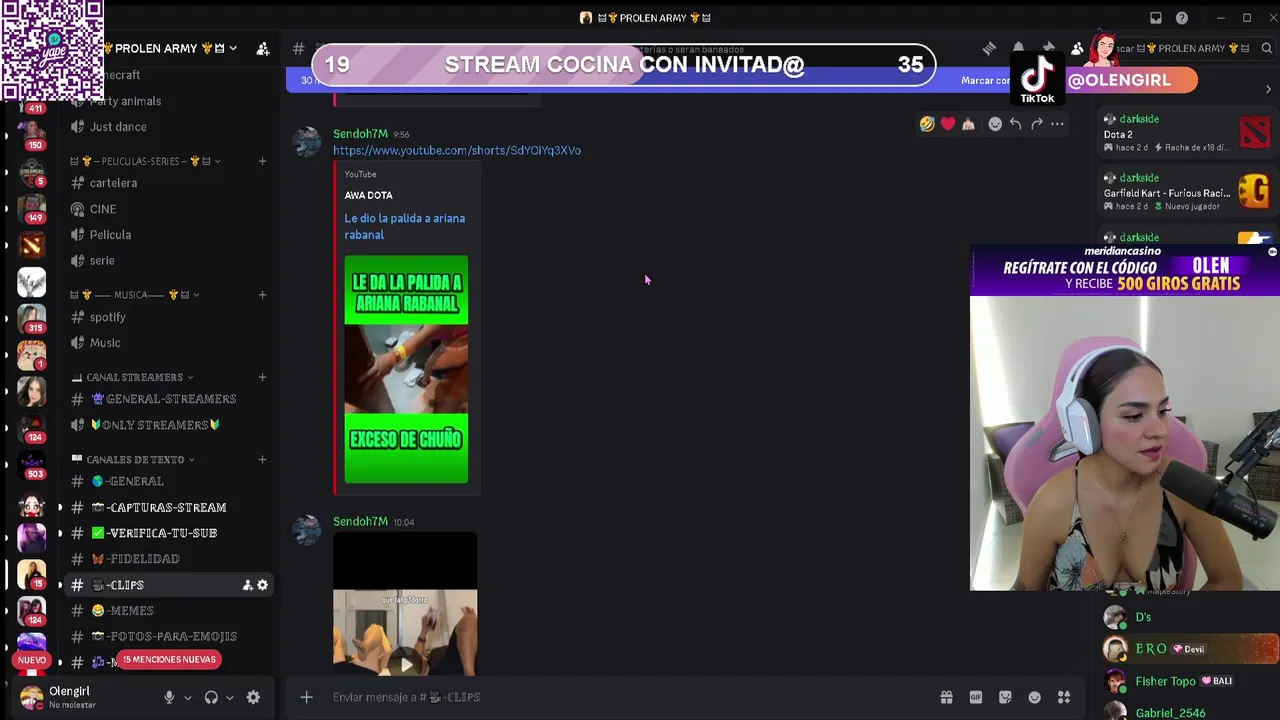Open the Gabriel_2546 member entry
Image resolution: width=1280 pixels, height=720 pixels.
pyautogui.click(x=1188, y=712)
